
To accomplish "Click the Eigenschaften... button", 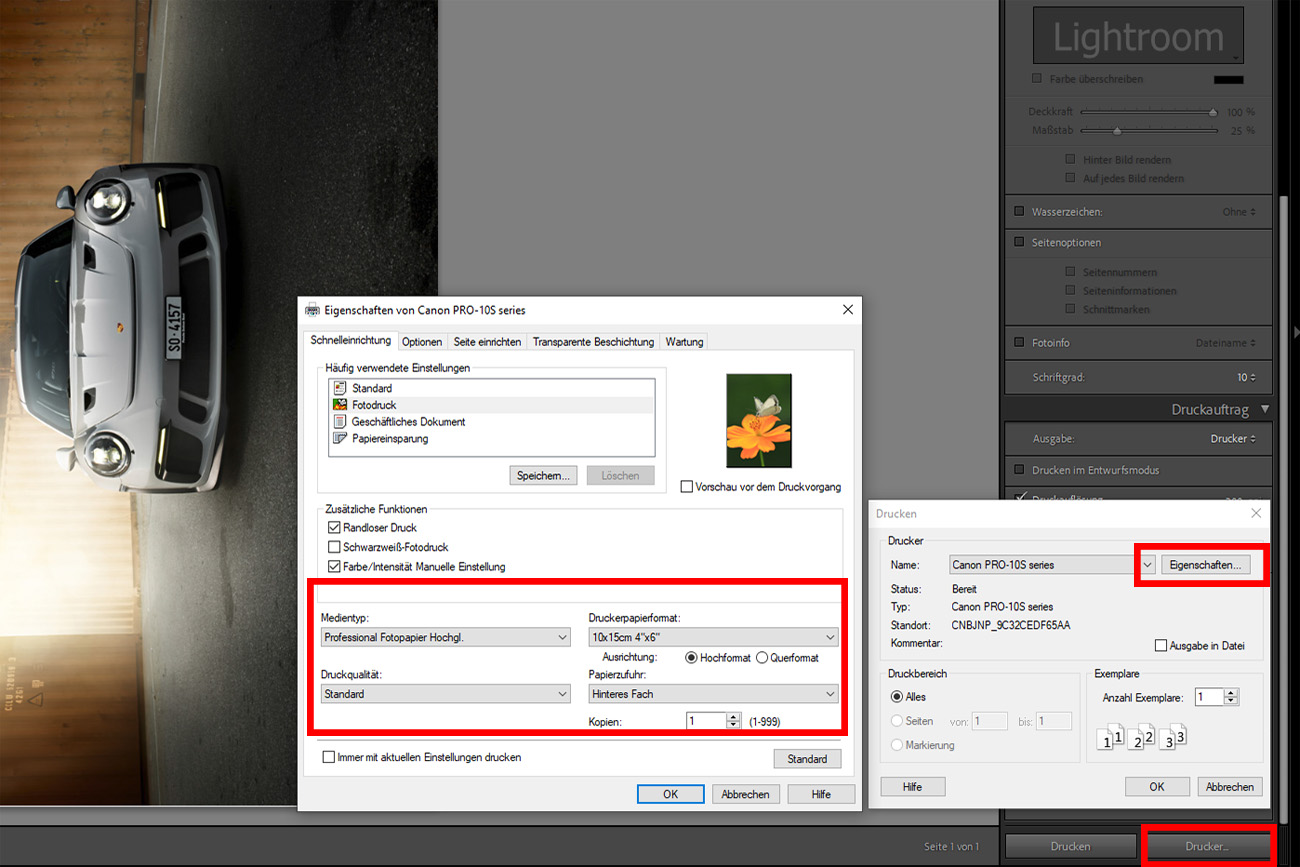I will [1205, 565].
